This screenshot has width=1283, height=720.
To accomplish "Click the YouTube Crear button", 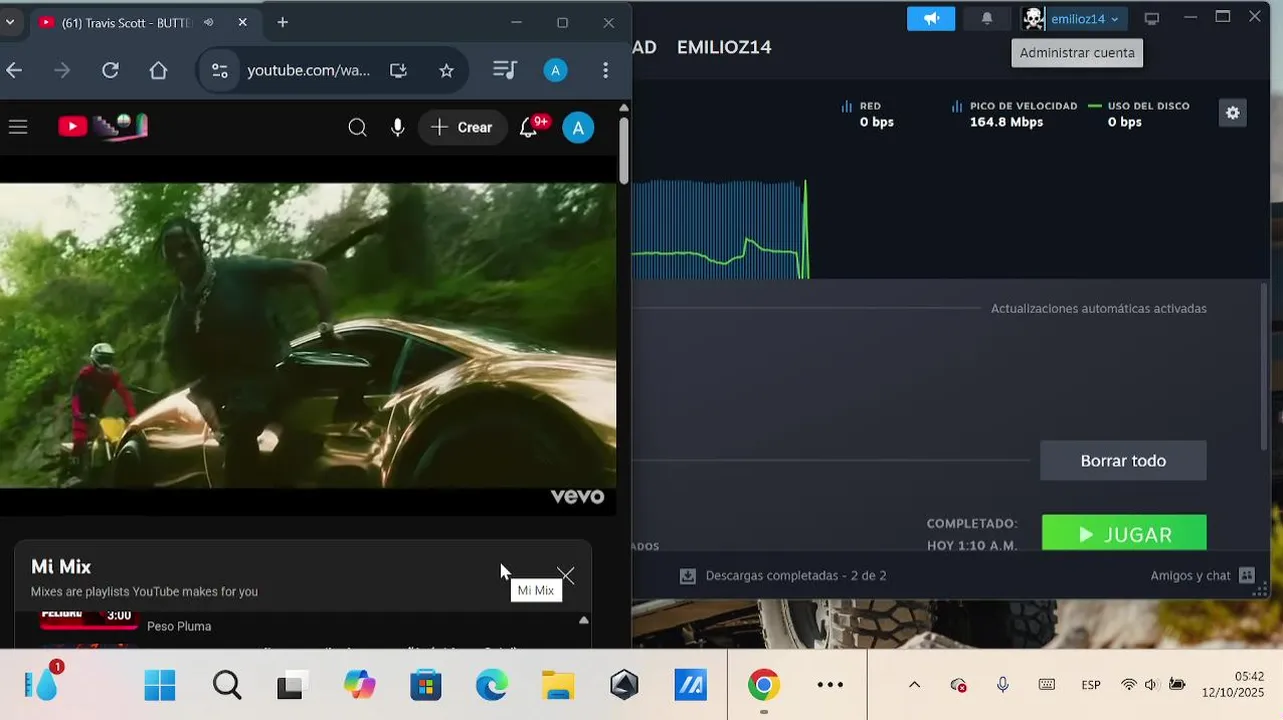I will pyautogui.click(x=462, y=127).
